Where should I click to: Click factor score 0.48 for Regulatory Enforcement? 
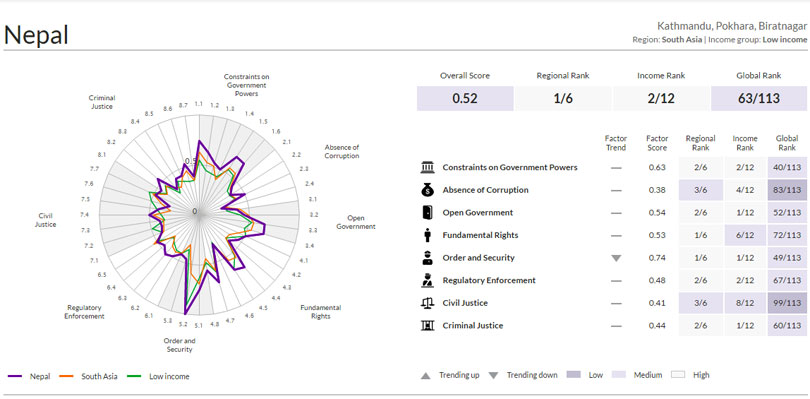(657, 280)
